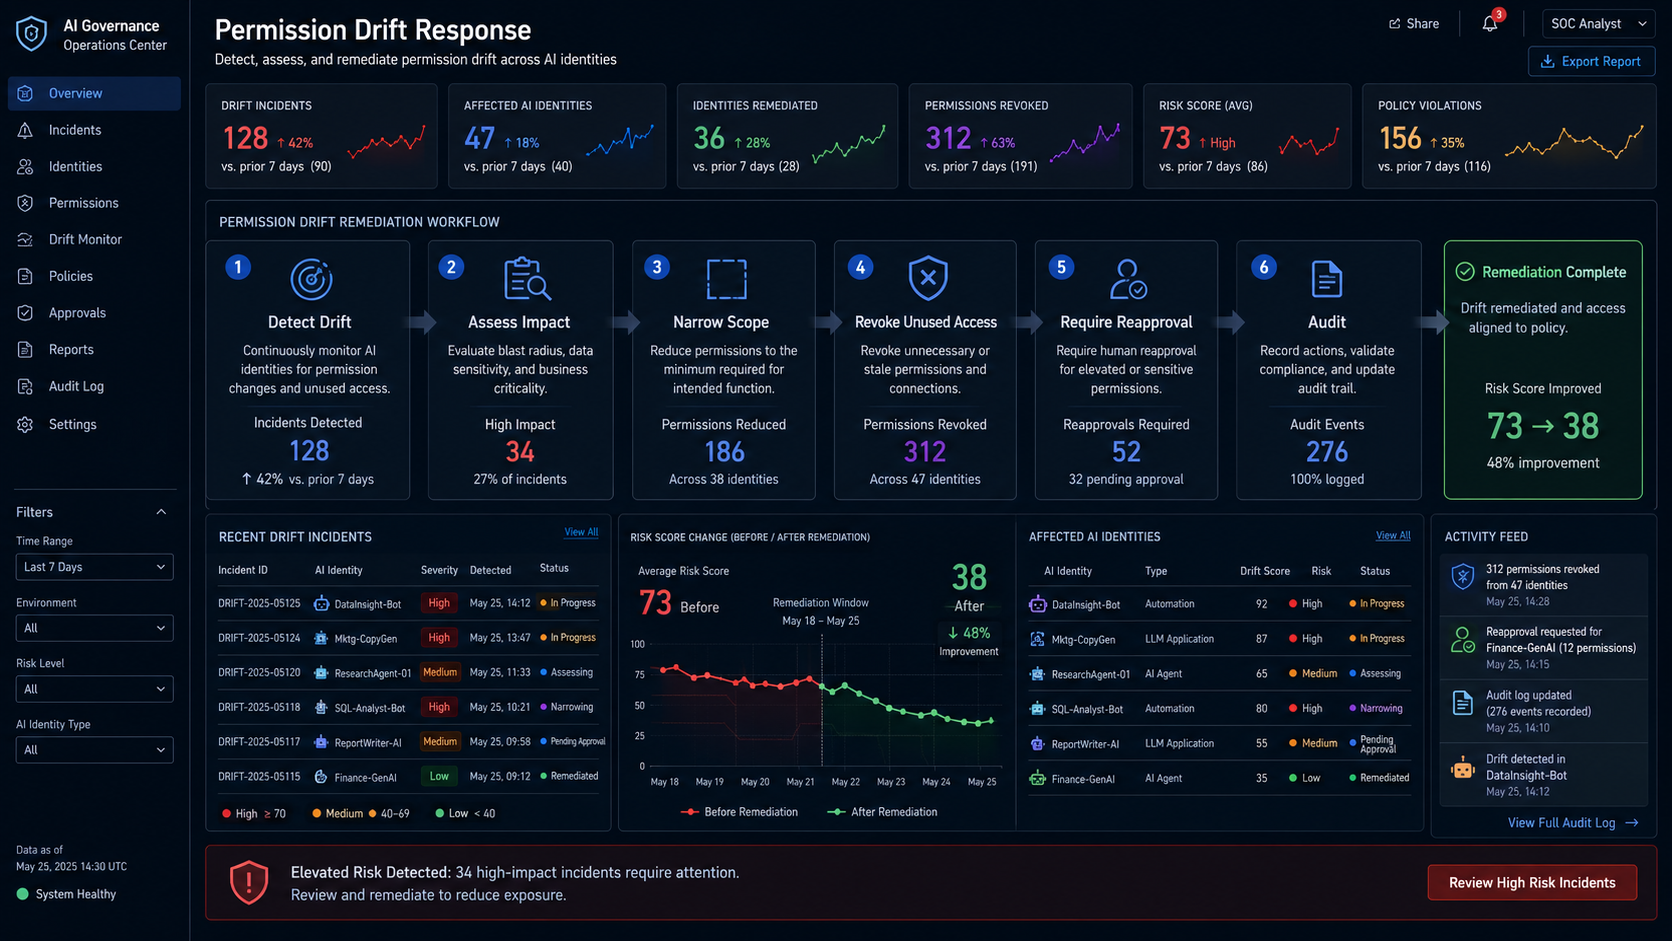Click the Revoke Unused Access shield icon

[x=928, y=278]
